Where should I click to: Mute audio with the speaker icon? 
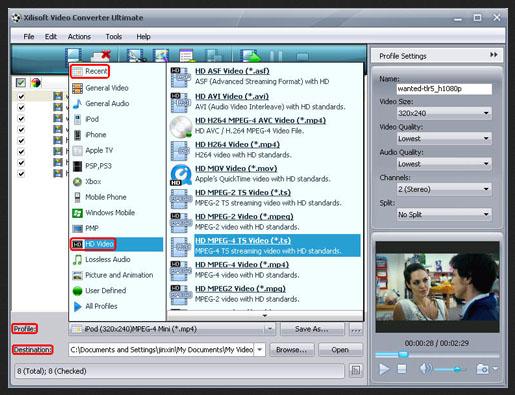click(x=425, y=369)
